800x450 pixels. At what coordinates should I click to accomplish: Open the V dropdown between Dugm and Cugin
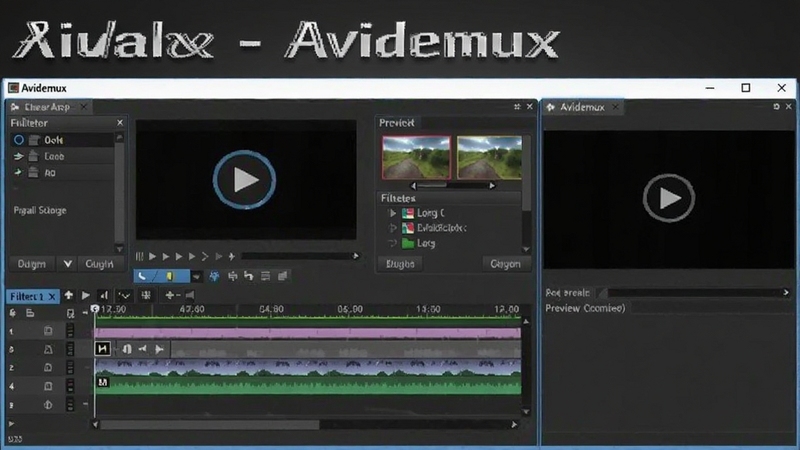(x=67, y=264)
